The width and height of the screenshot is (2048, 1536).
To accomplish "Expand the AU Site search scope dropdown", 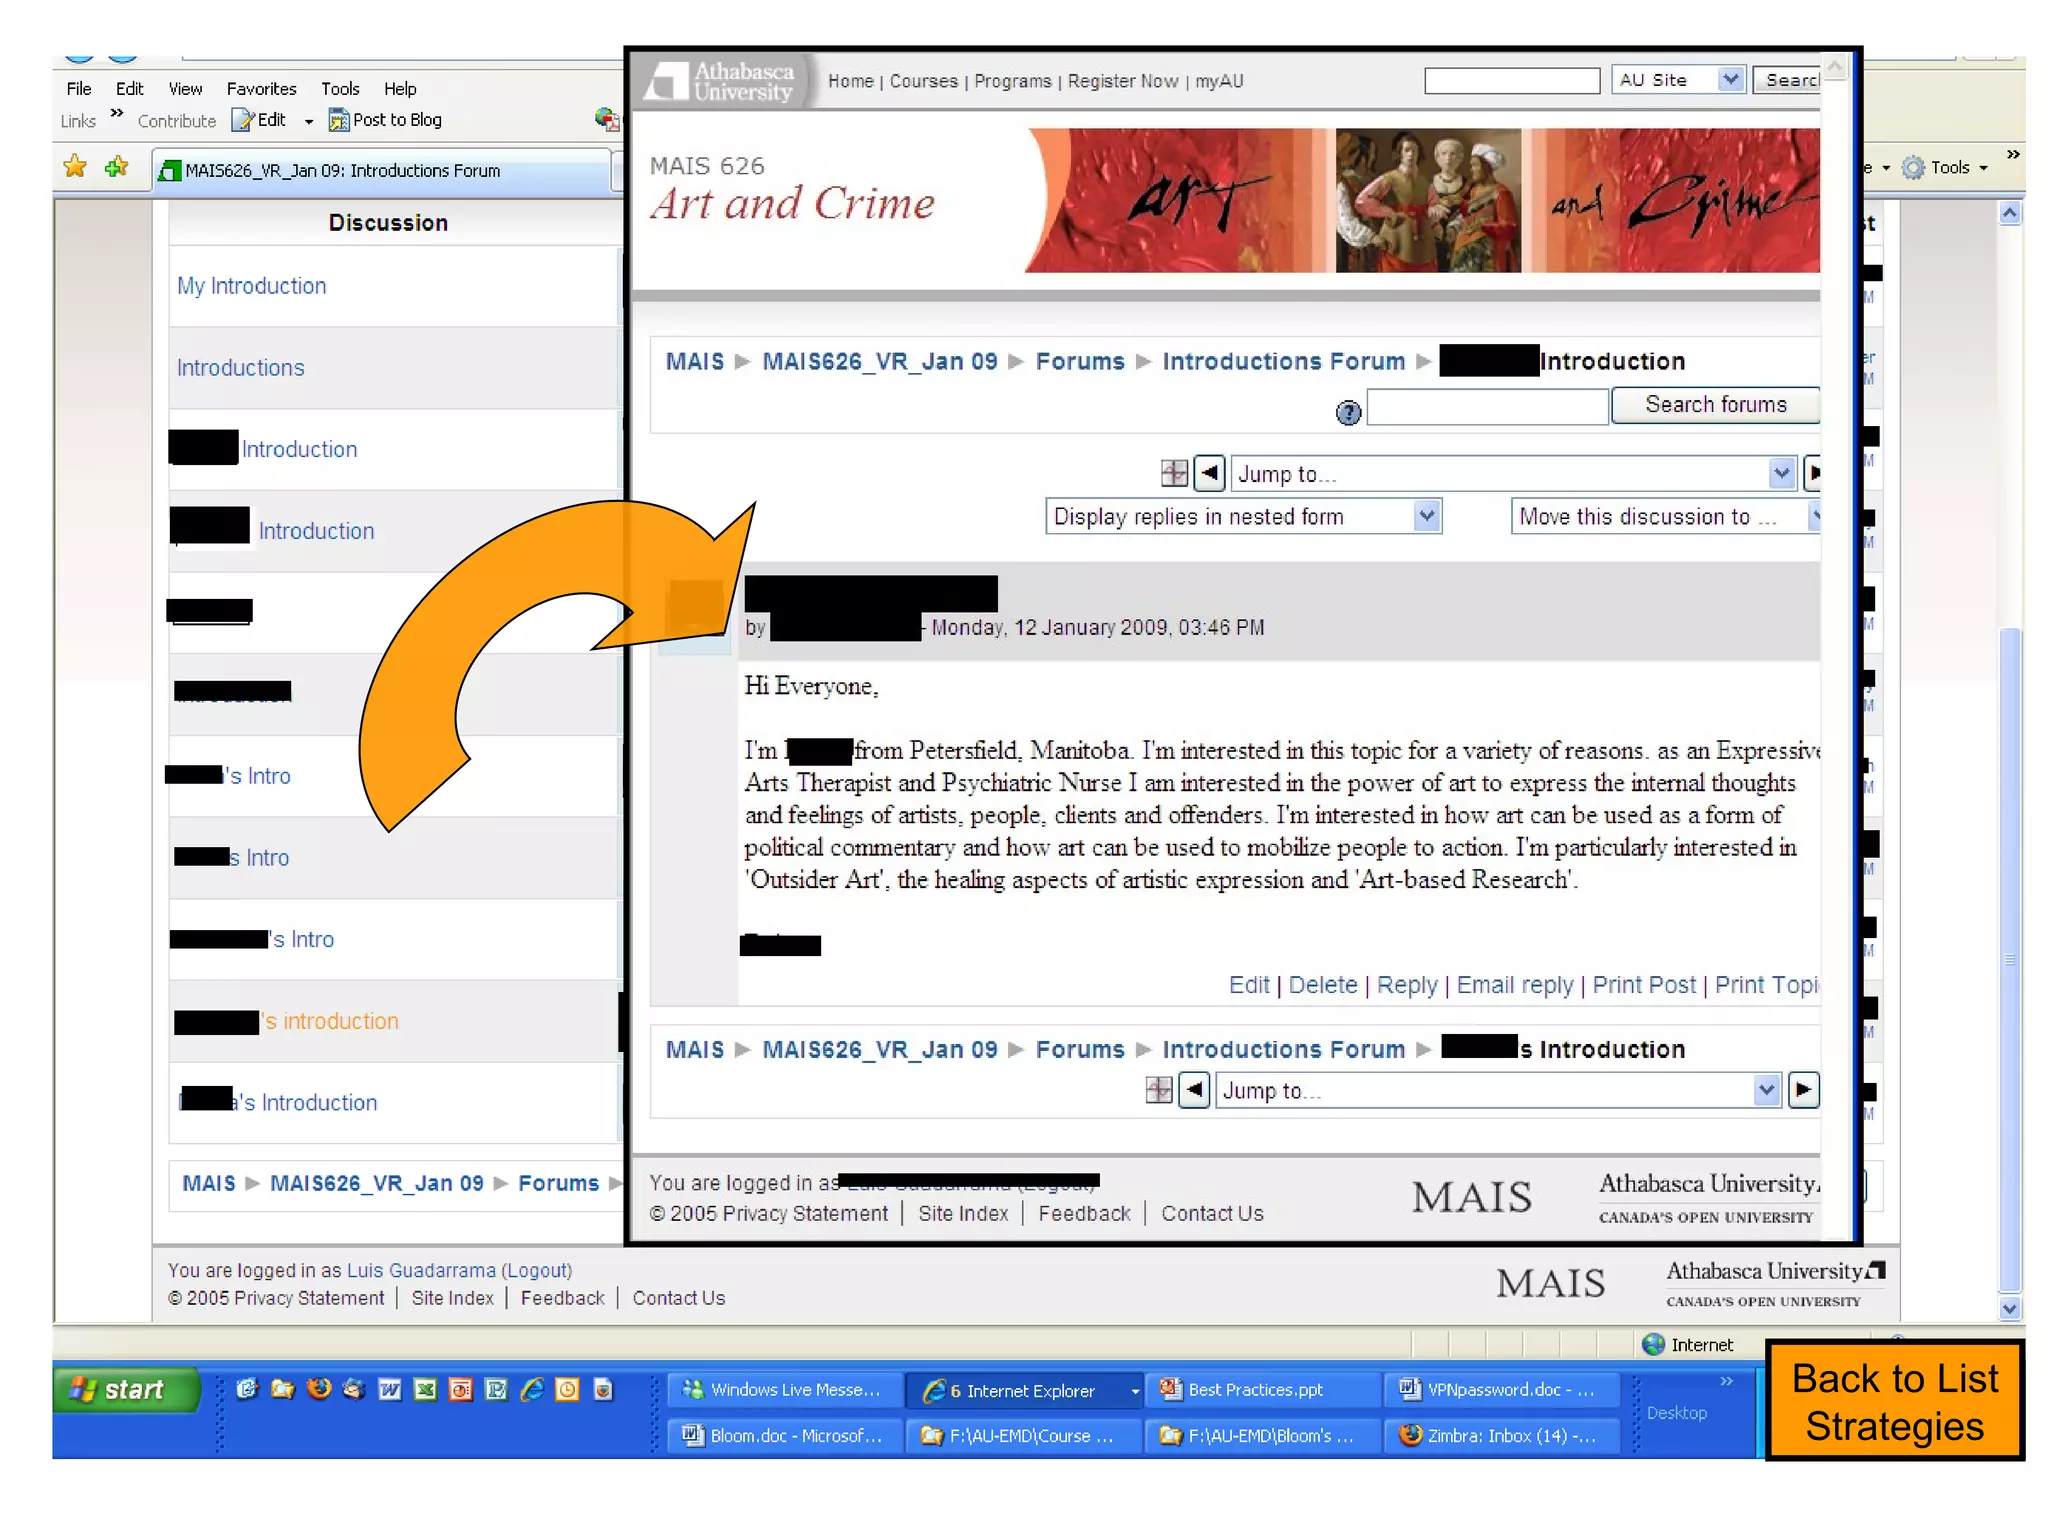I will pyautogui.click(x=1730, y=80).
